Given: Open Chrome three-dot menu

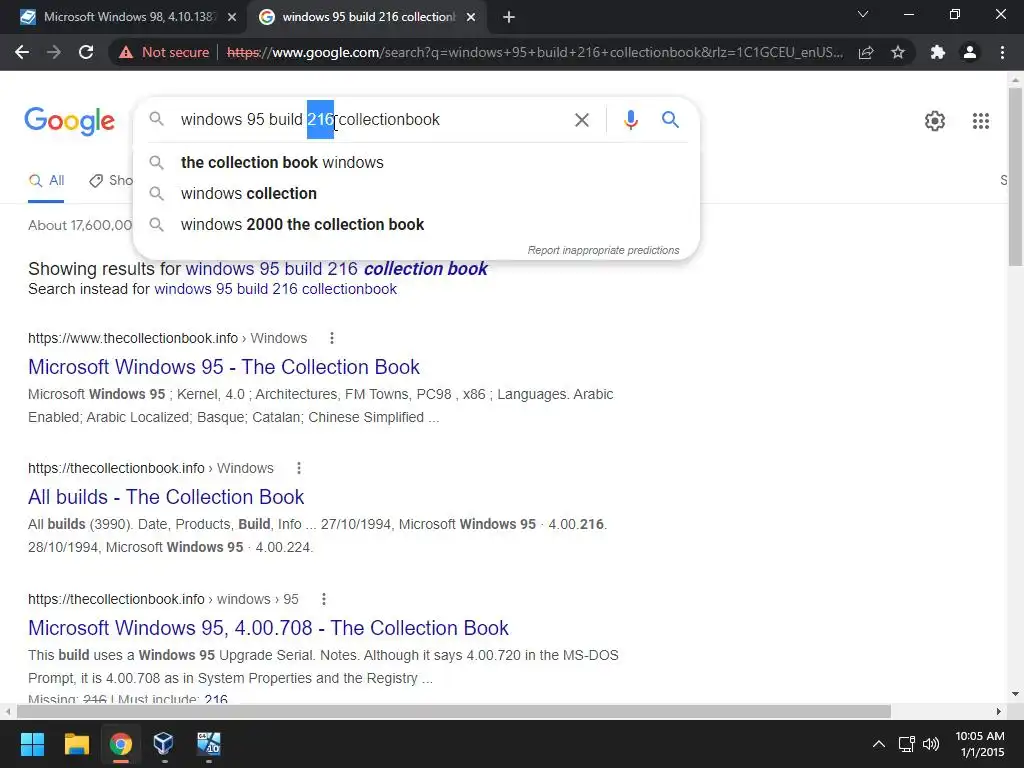Looking at the screenshot, I should click(1002, 52).
